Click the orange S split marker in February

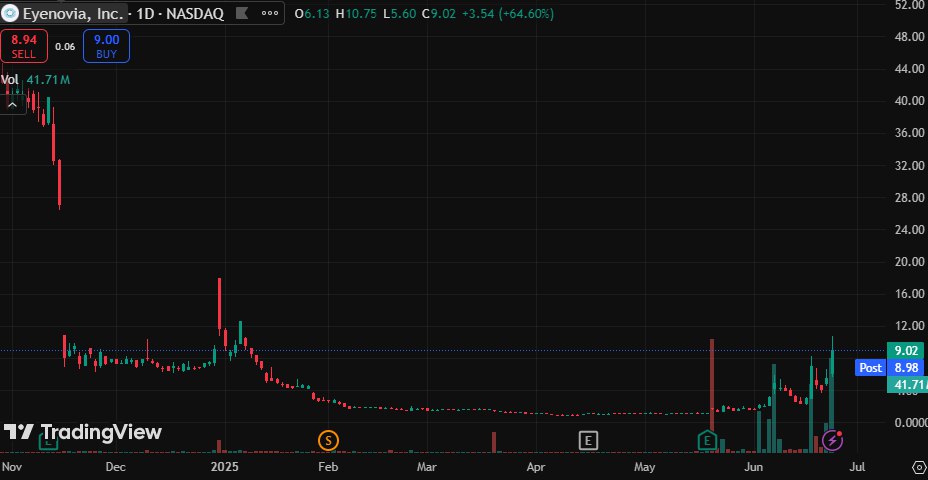click(327, 440)
